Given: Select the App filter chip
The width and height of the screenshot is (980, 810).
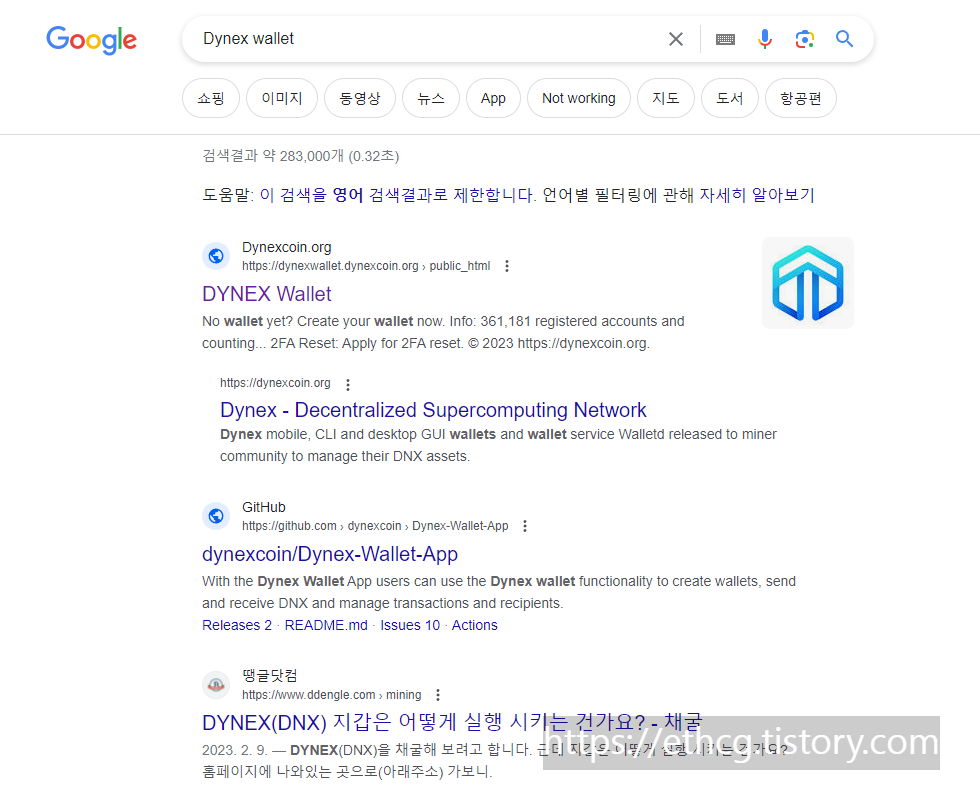Looking at the screenshot, I should pos(493,98).
